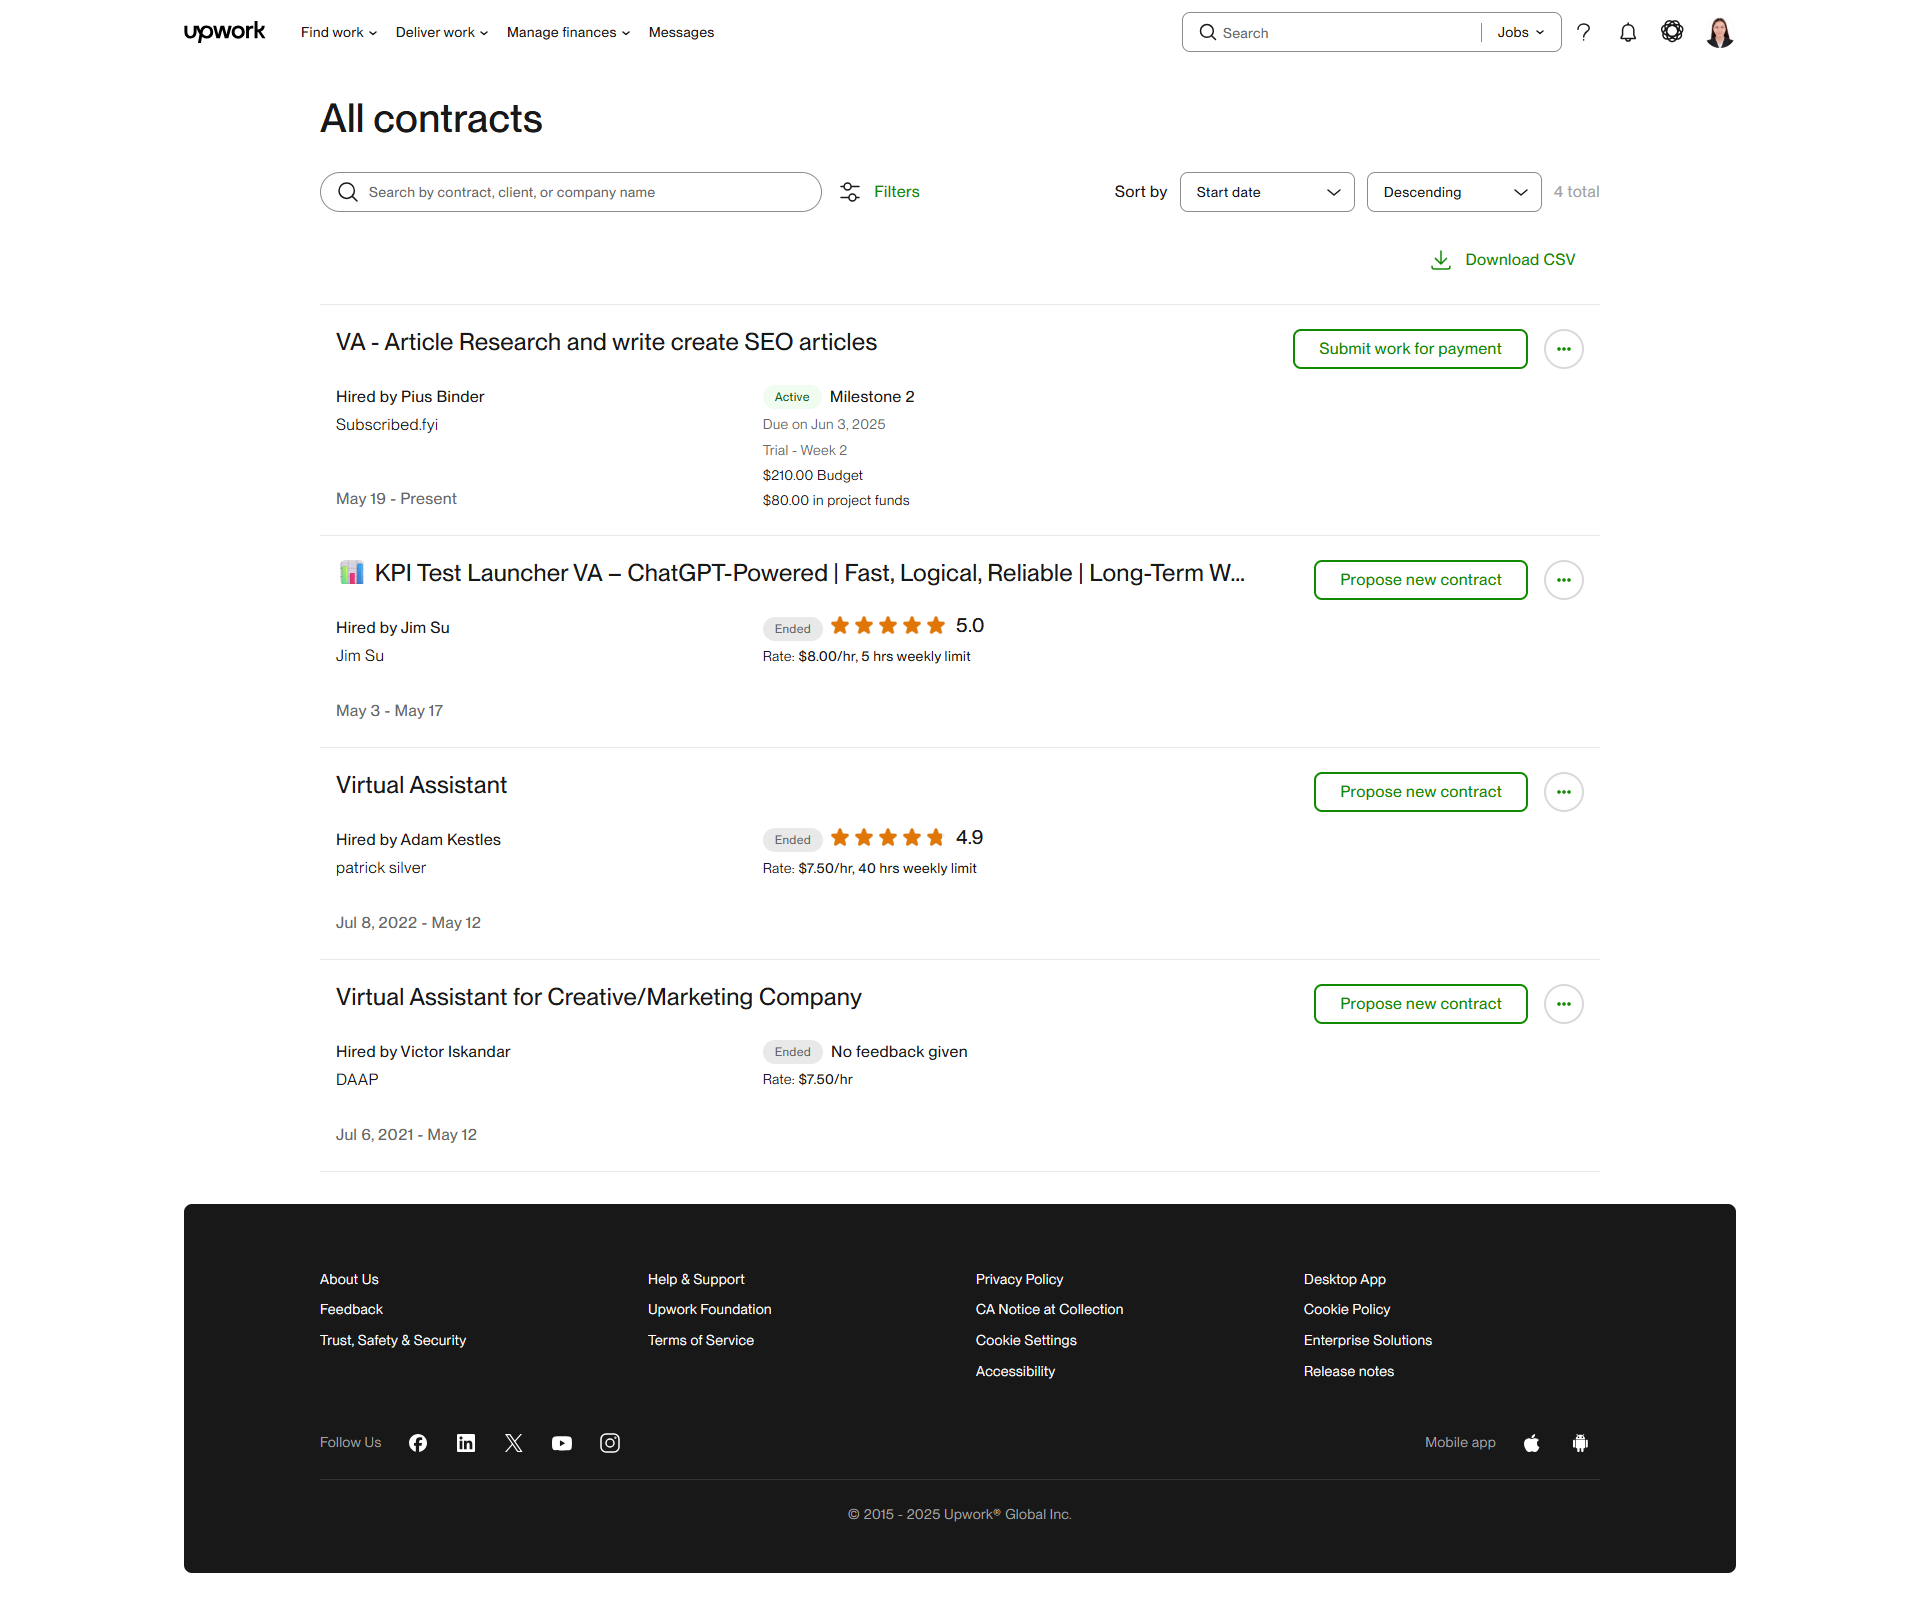
Task: Open the notifications bell
Action: pos(1628,33)
